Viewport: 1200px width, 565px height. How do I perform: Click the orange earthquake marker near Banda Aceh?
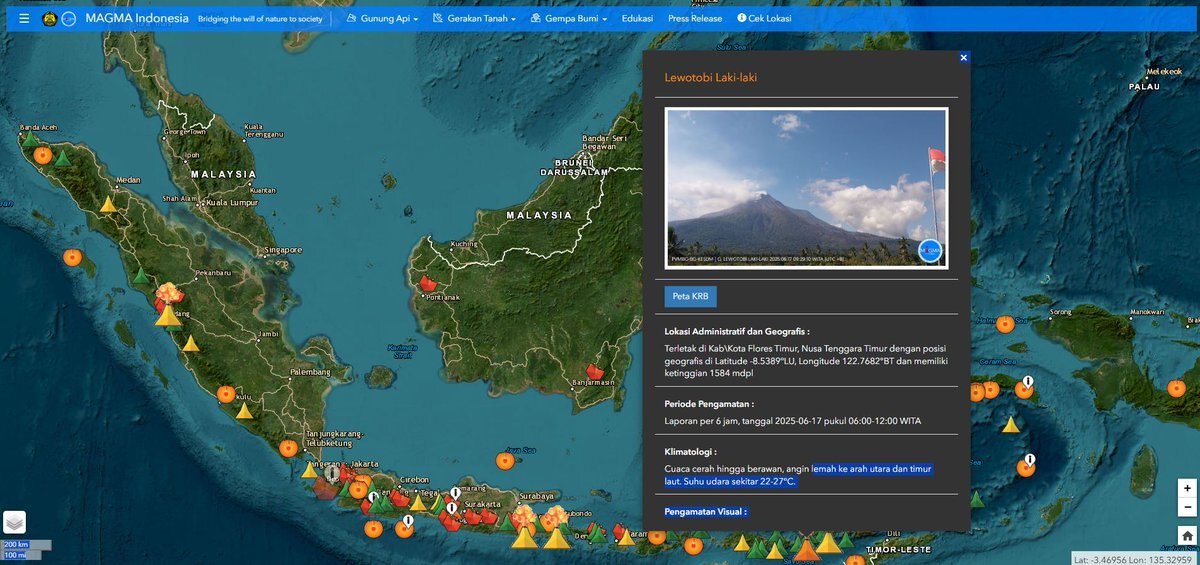coord(43,155)
